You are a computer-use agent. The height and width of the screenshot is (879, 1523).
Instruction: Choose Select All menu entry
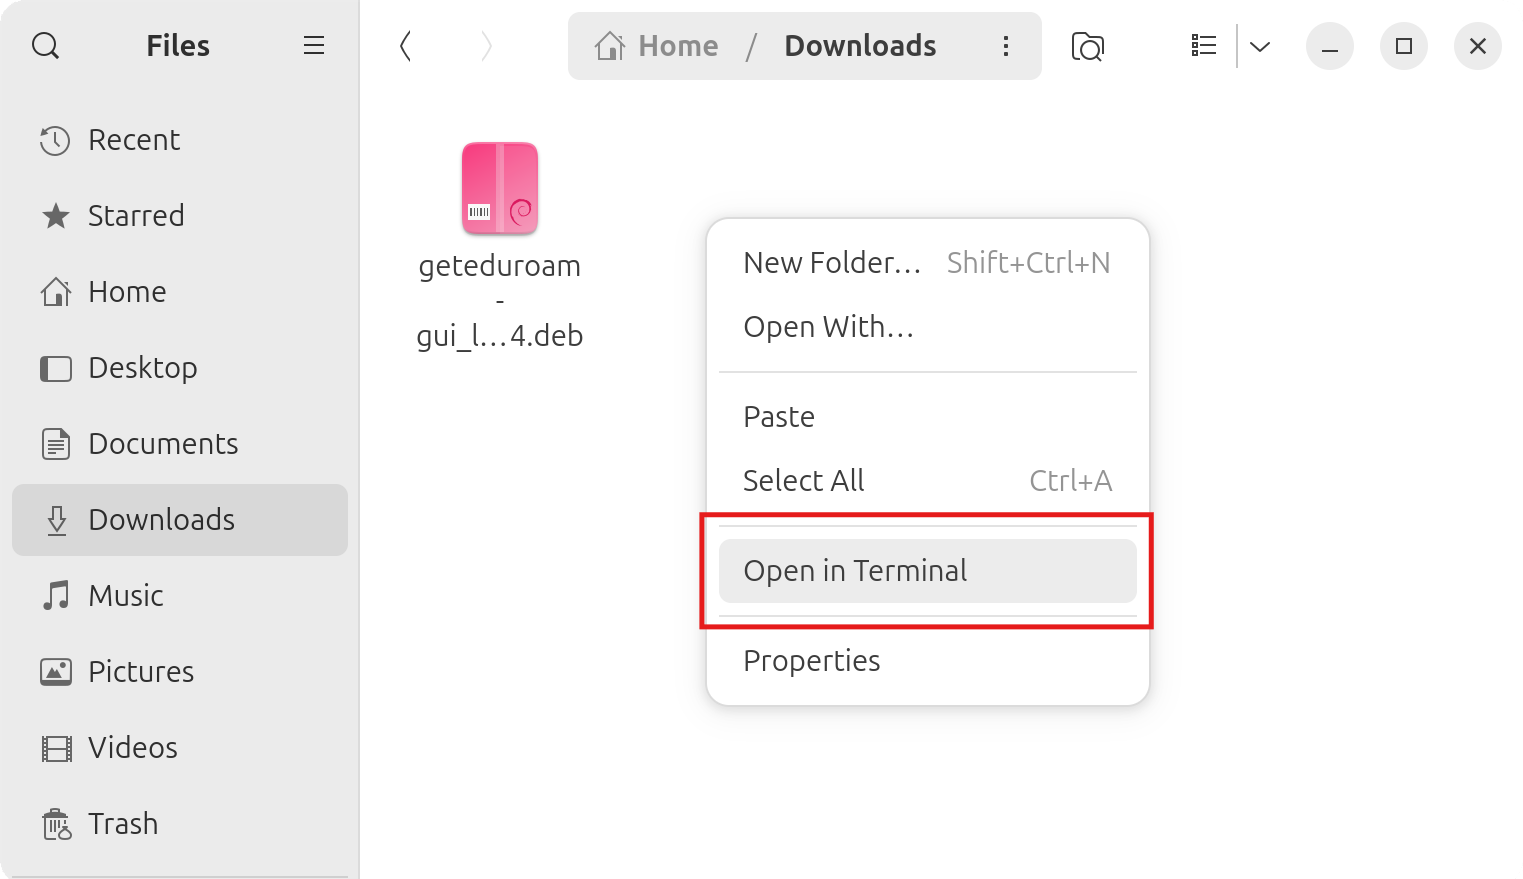pos(804,481)
